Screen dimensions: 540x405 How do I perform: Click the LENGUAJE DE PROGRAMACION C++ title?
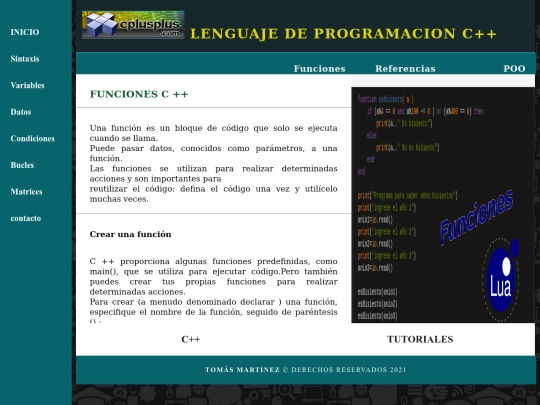[x=343, y=34]
